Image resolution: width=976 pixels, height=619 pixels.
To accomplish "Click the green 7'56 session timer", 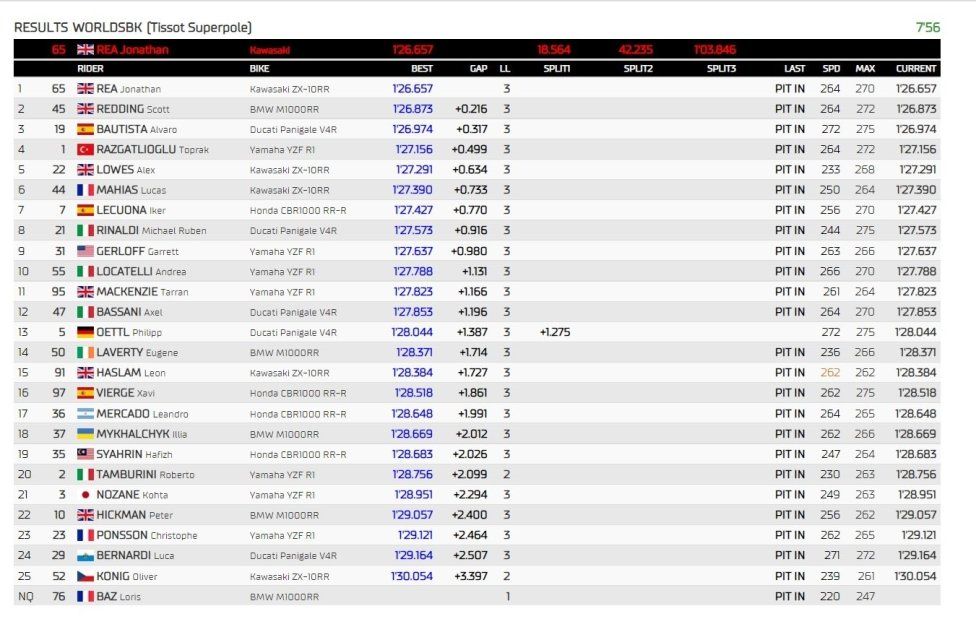I will point(927,27).
